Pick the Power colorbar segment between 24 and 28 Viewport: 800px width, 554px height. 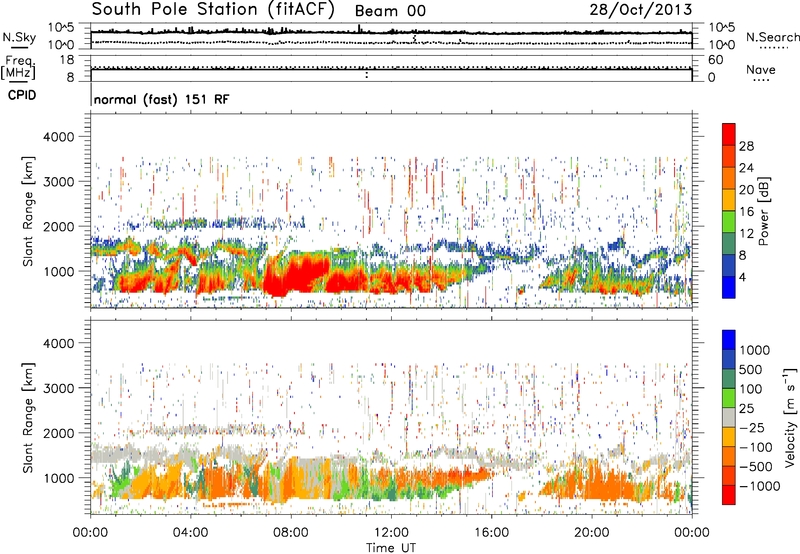point(729,156)
